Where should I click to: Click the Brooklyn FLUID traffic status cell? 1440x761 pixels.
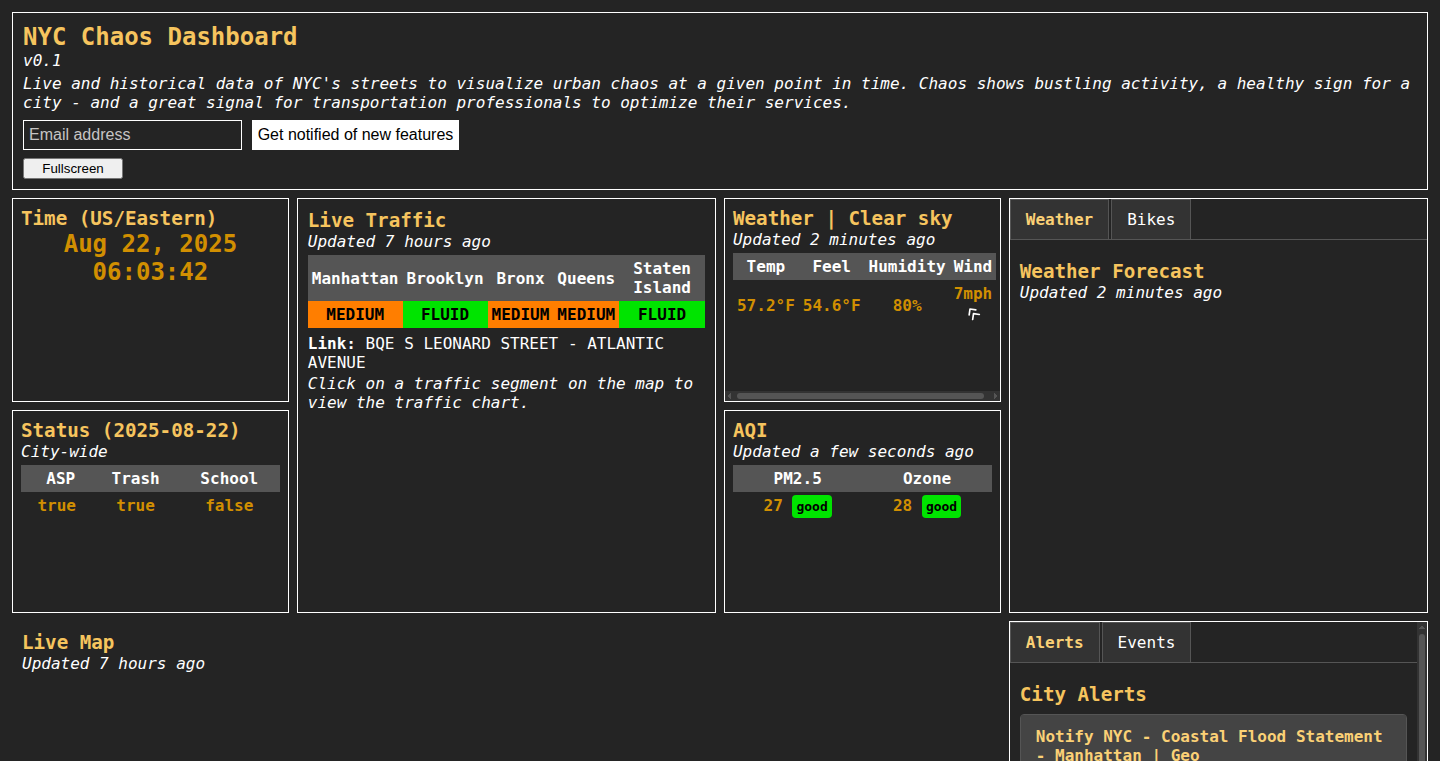pyautogui.click(x=445, y=314)
